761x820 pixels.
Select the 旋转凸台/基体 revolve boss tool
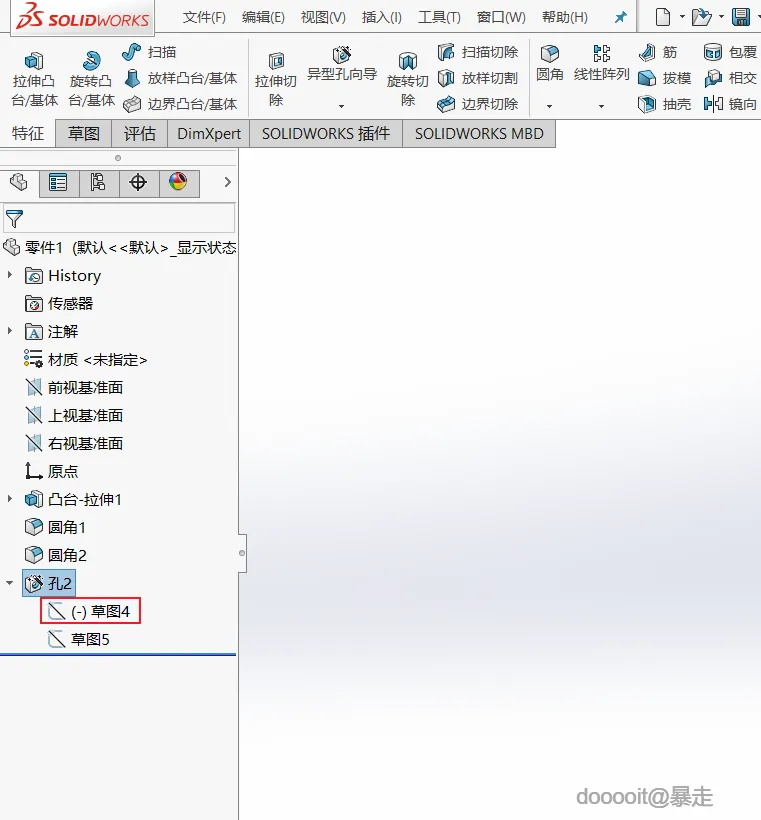[92, 79]
